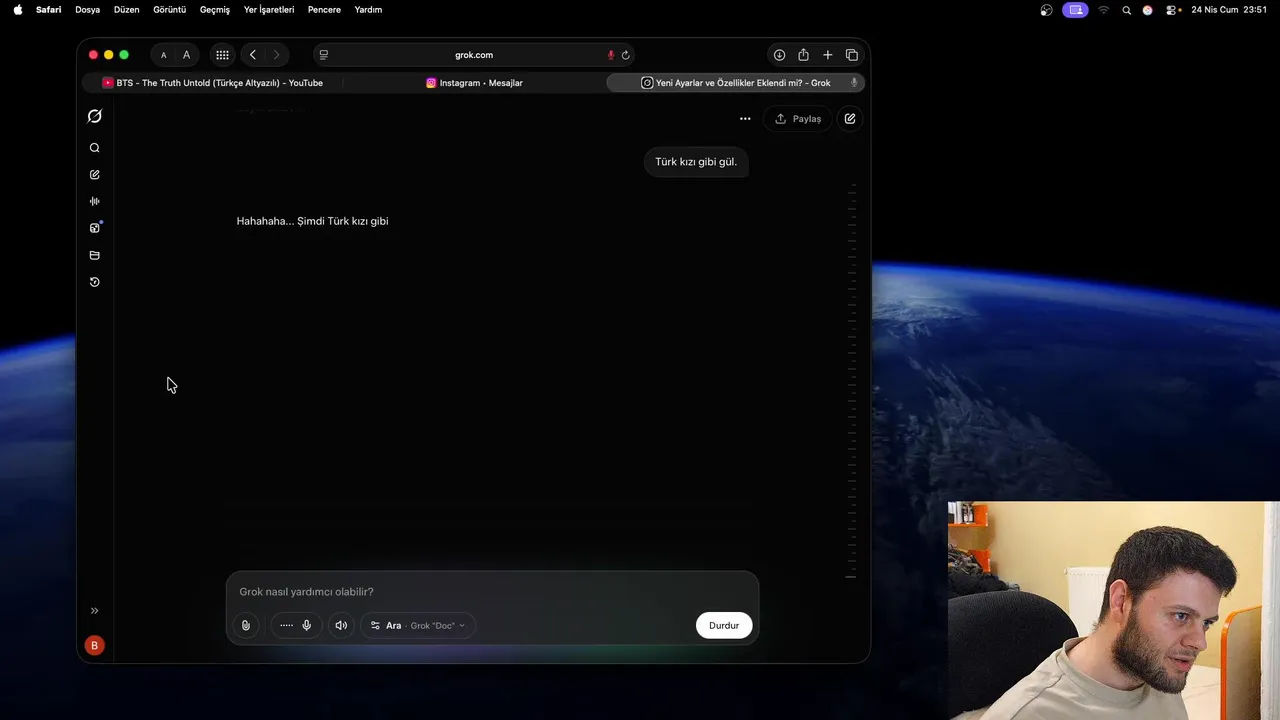Image resolution: width=1280 pixels, height=720 pixels.
Task: Open the three-dot conversation options menu
Action: (x=745, y=119)
